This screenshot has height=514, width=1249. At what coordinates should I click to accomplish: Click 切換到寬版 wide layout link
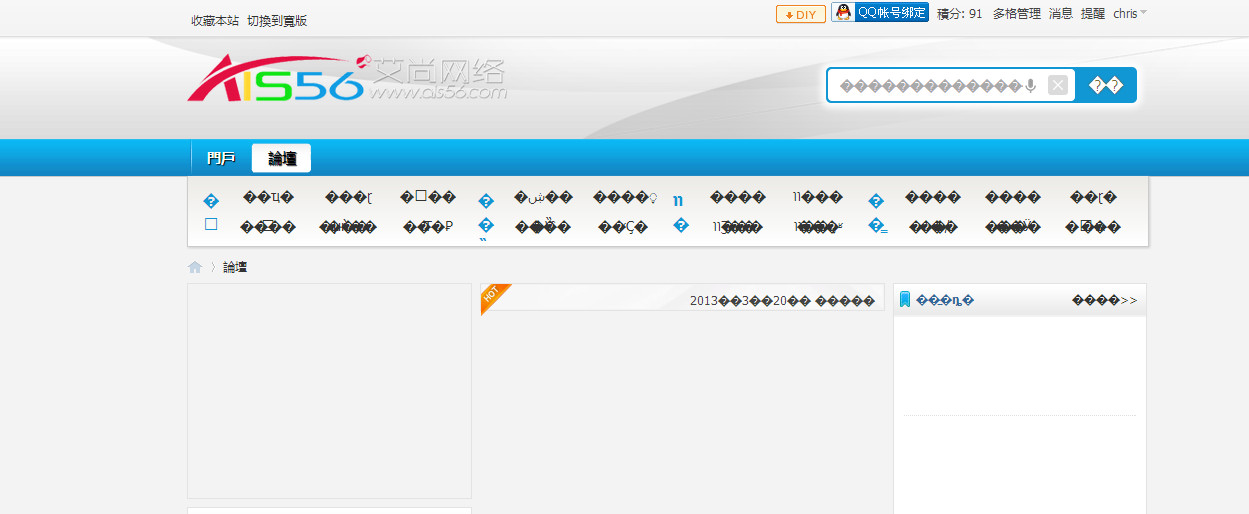(277, 20)
